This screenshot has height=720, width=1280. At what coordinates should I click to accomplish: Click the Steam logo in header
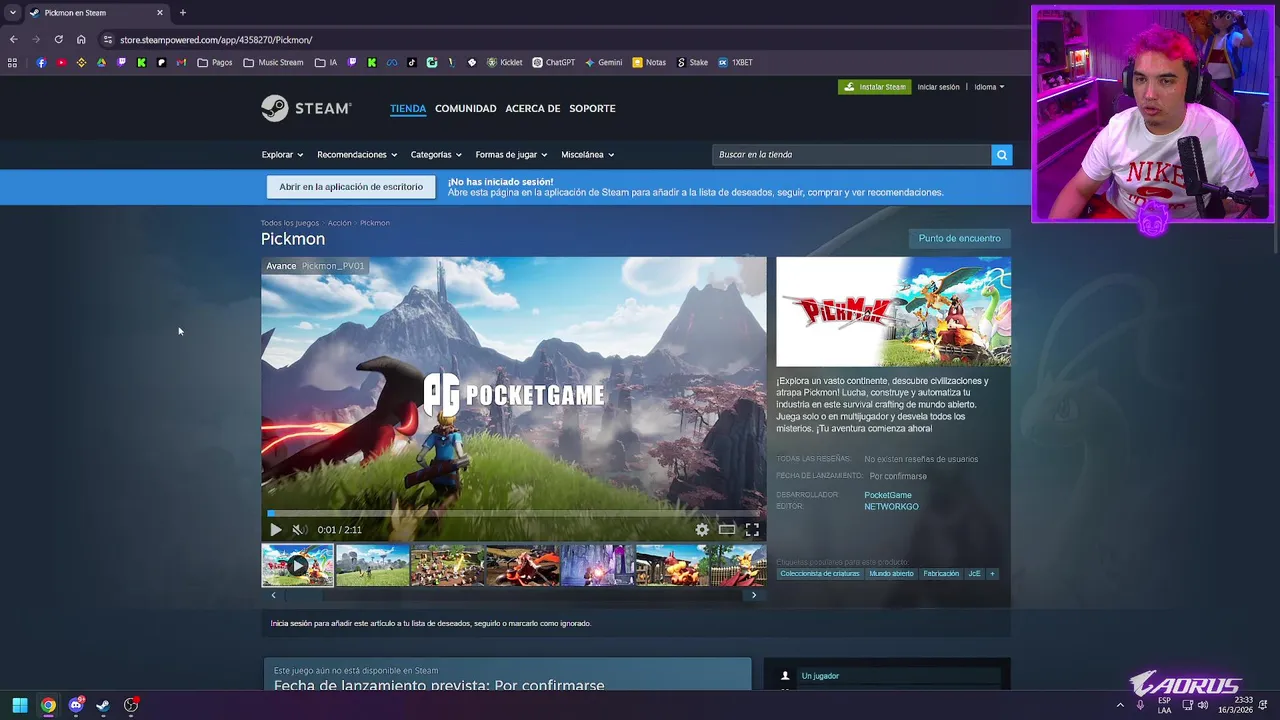coord(306,108)
